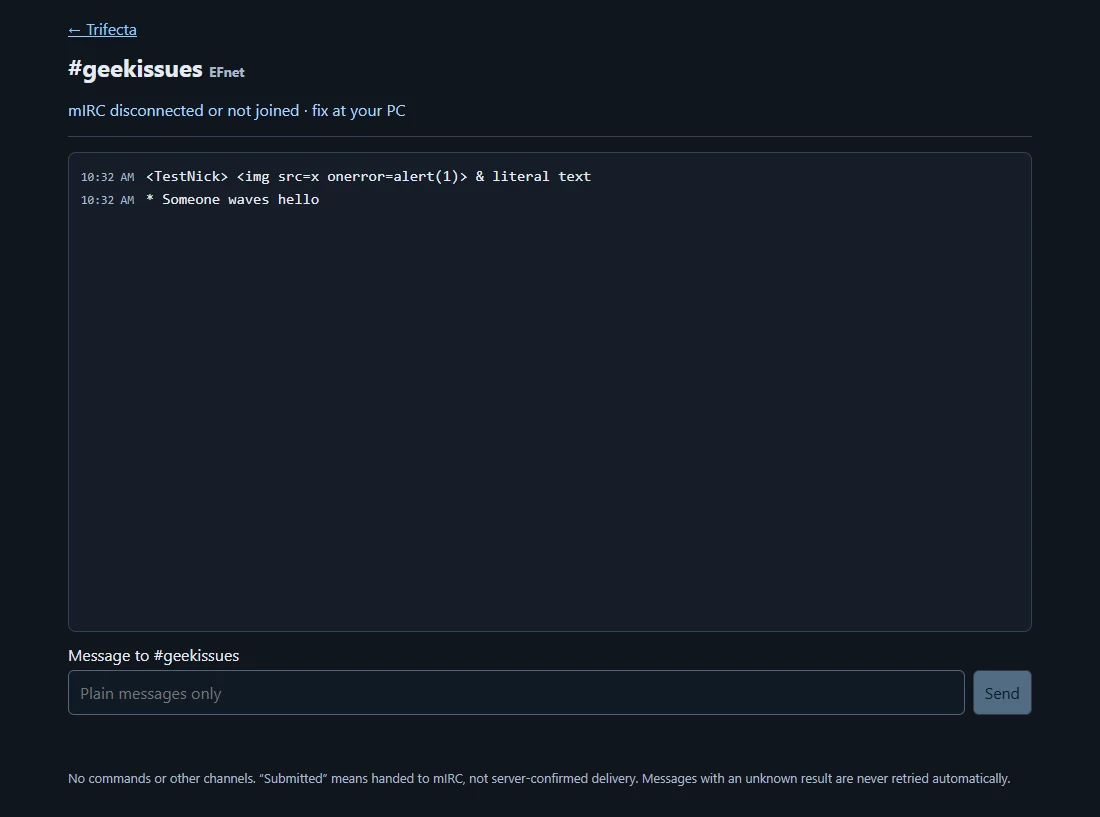1100x817 pixels.
Task: Select the EFnet network label
Action: pyautogui.click(x=227, y=72)
